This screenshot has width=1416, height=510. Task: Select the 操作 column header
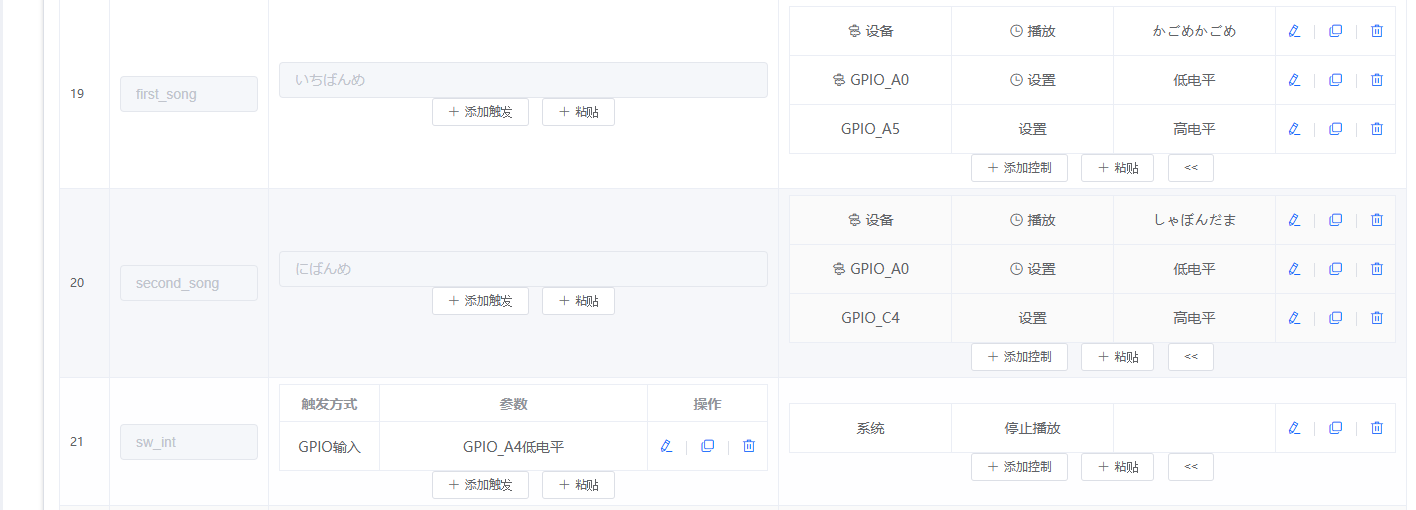(x=707, y=404)
